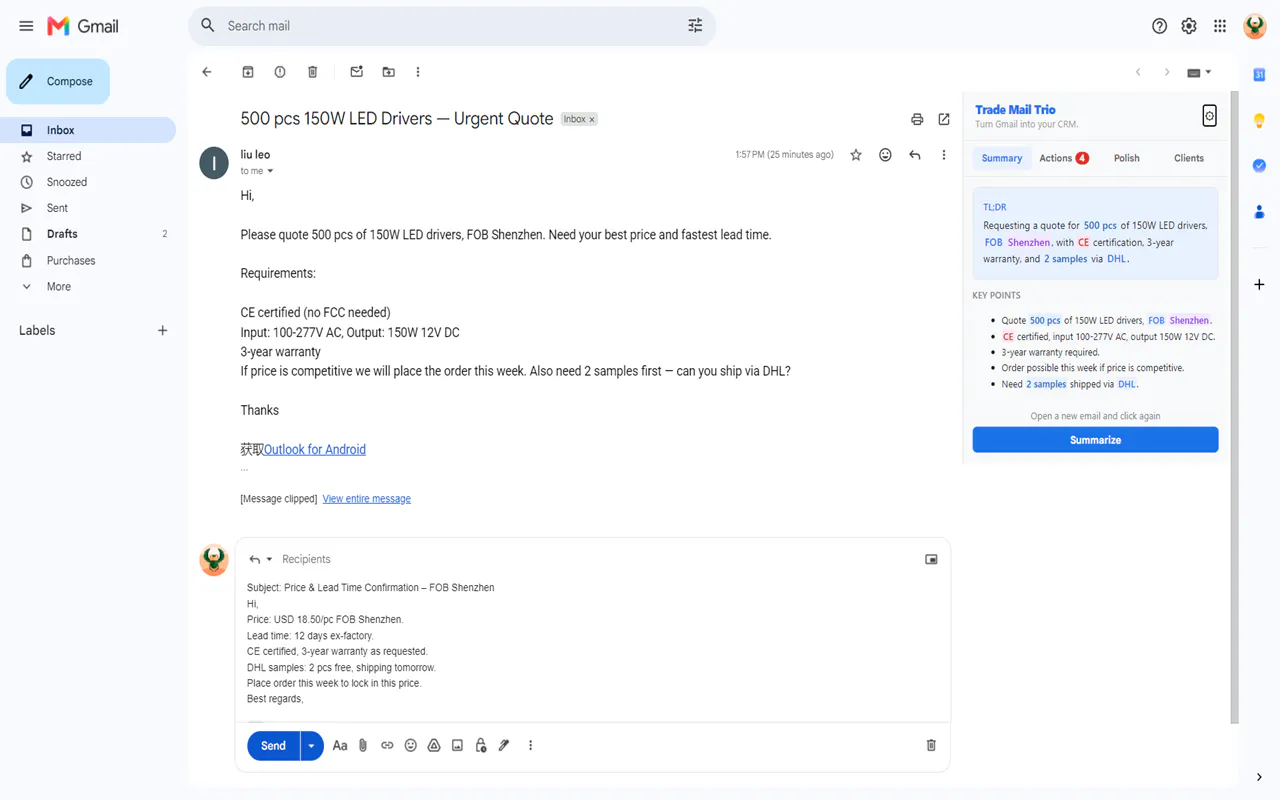The height and width of the screenshot is (800, 1280).
Task: Open Contacts side panel
Action: pyautogui.click(x=1259, y=212)
